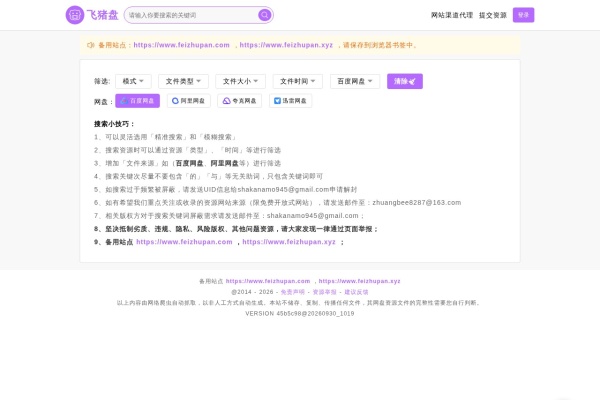This screenshot has height=400, width=600.
Task: Open feizhupan.com link in tip 9
Action: click(184, 242)
